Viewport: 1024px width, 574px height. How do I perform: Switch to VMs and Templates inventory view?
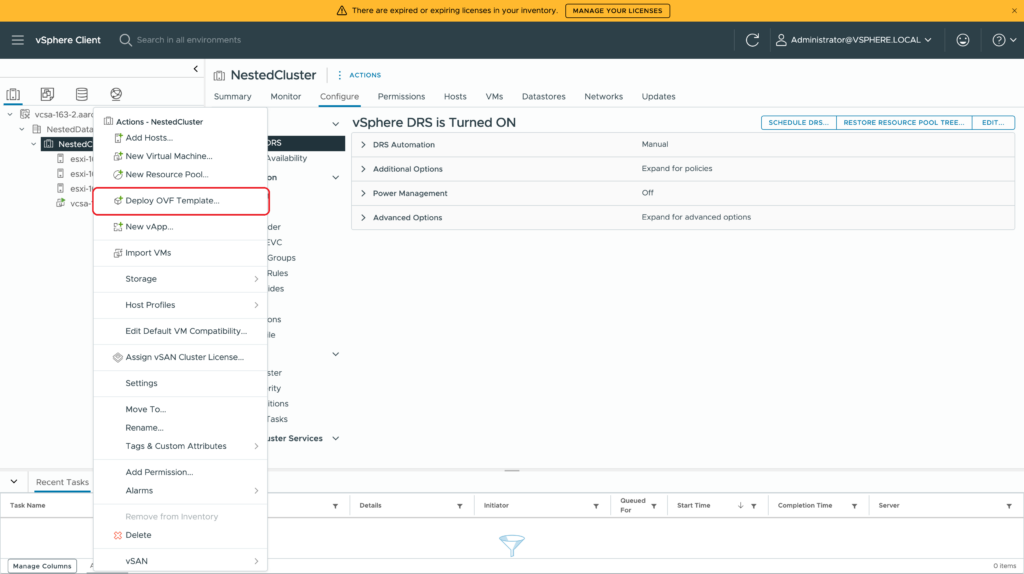click(47, 94)
